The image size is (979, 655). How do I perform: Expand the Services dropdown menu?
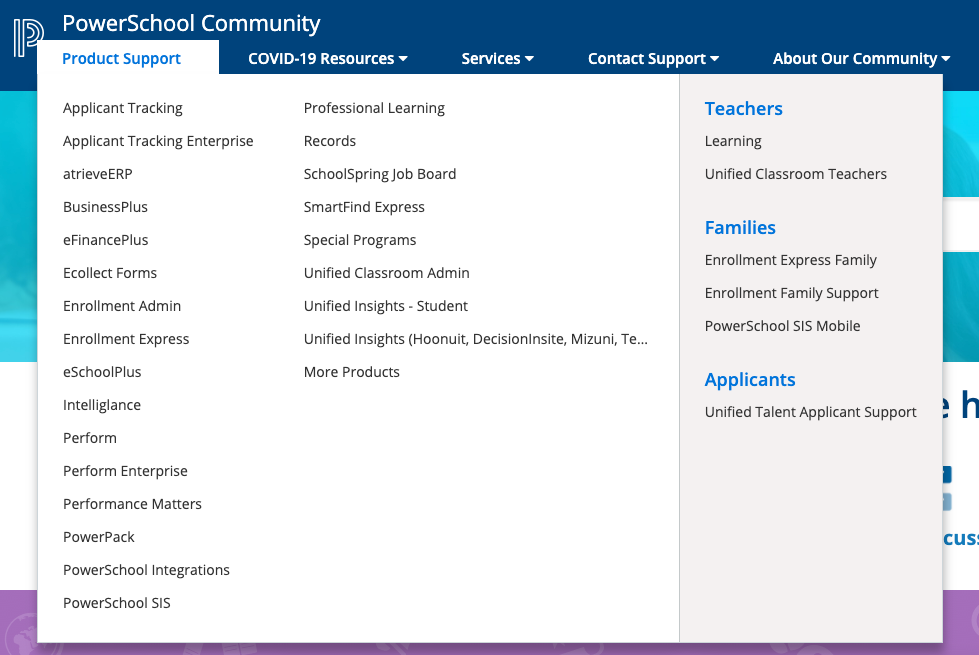(497, 59)
